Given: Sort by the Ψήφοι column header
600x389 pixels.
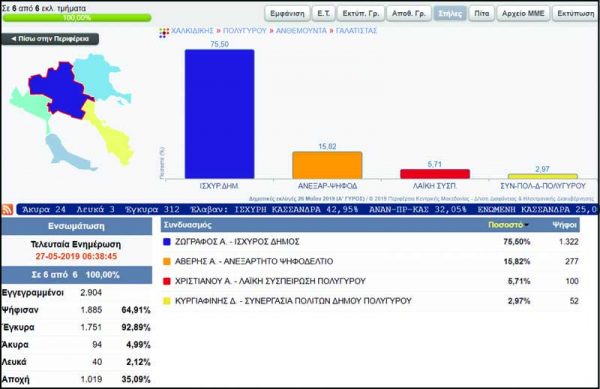Looking at the screenshot, I should pos(564,225).
